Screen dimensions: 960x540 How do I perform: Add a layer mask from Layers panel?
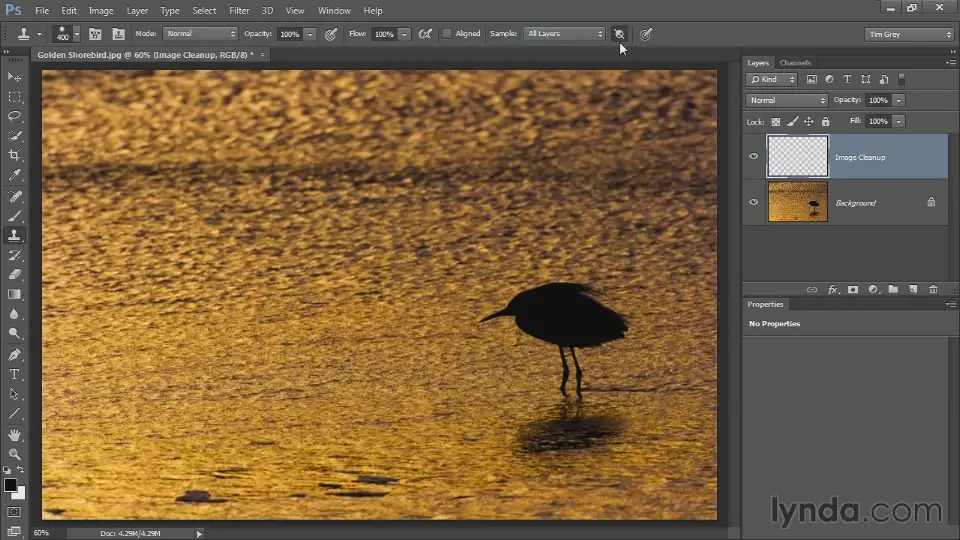click(x=853, y=290)
